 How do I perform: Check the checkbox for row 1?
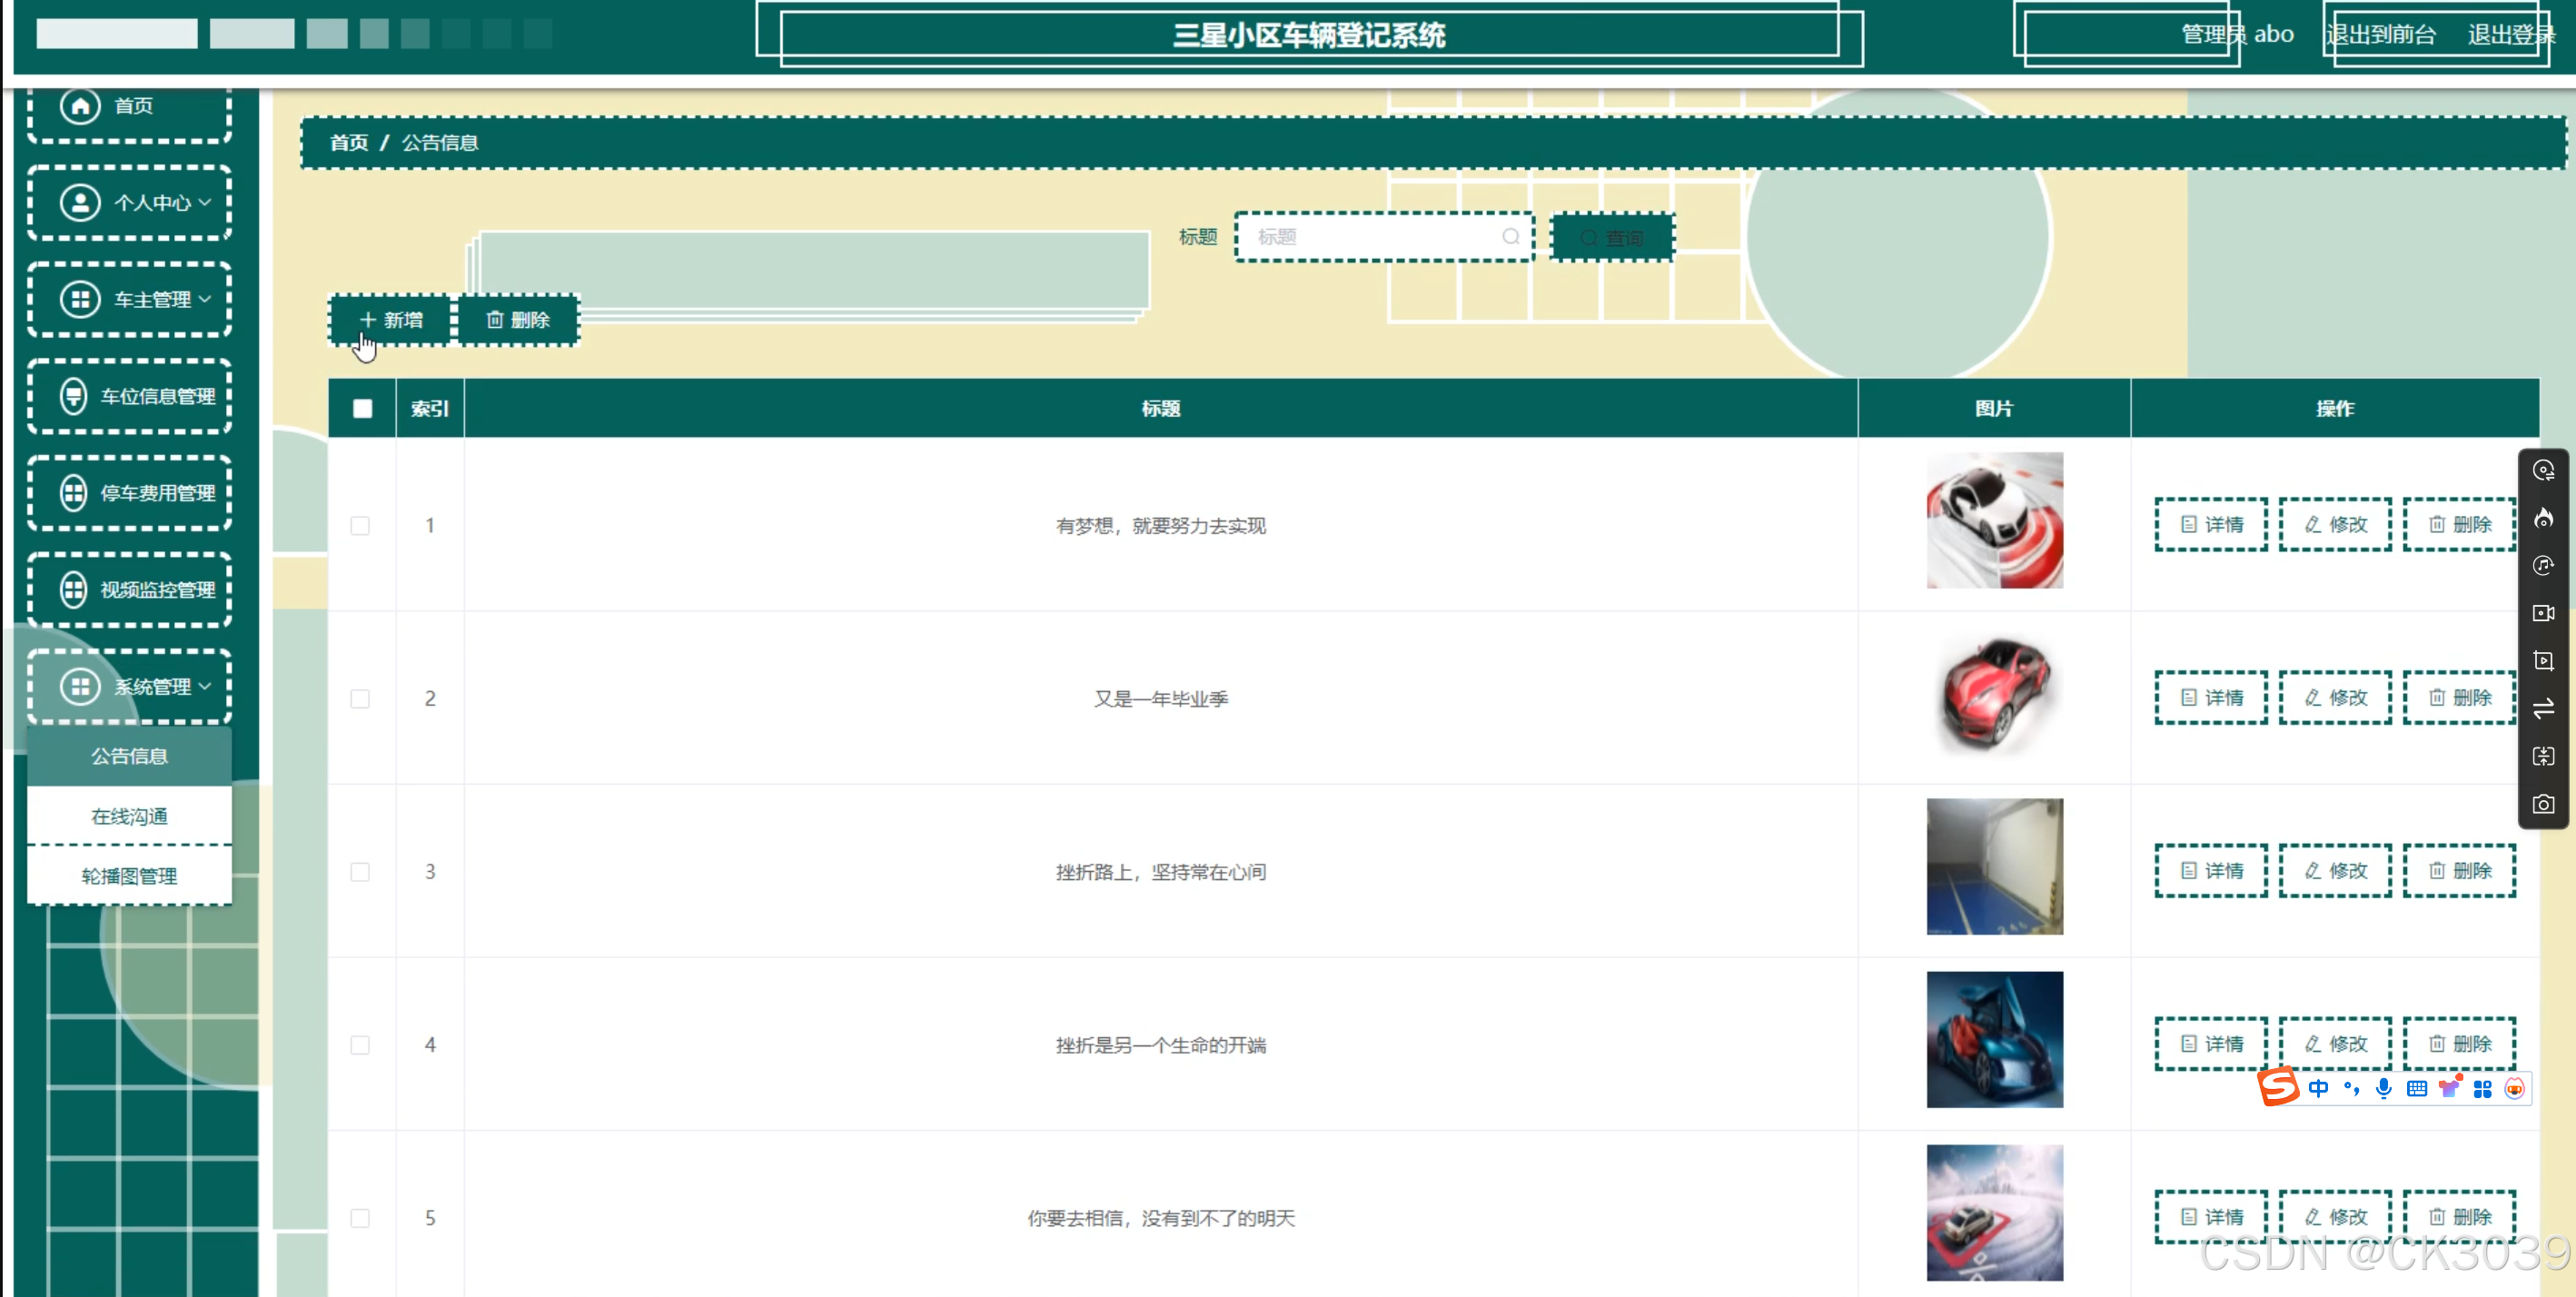(x=360, y=526)
